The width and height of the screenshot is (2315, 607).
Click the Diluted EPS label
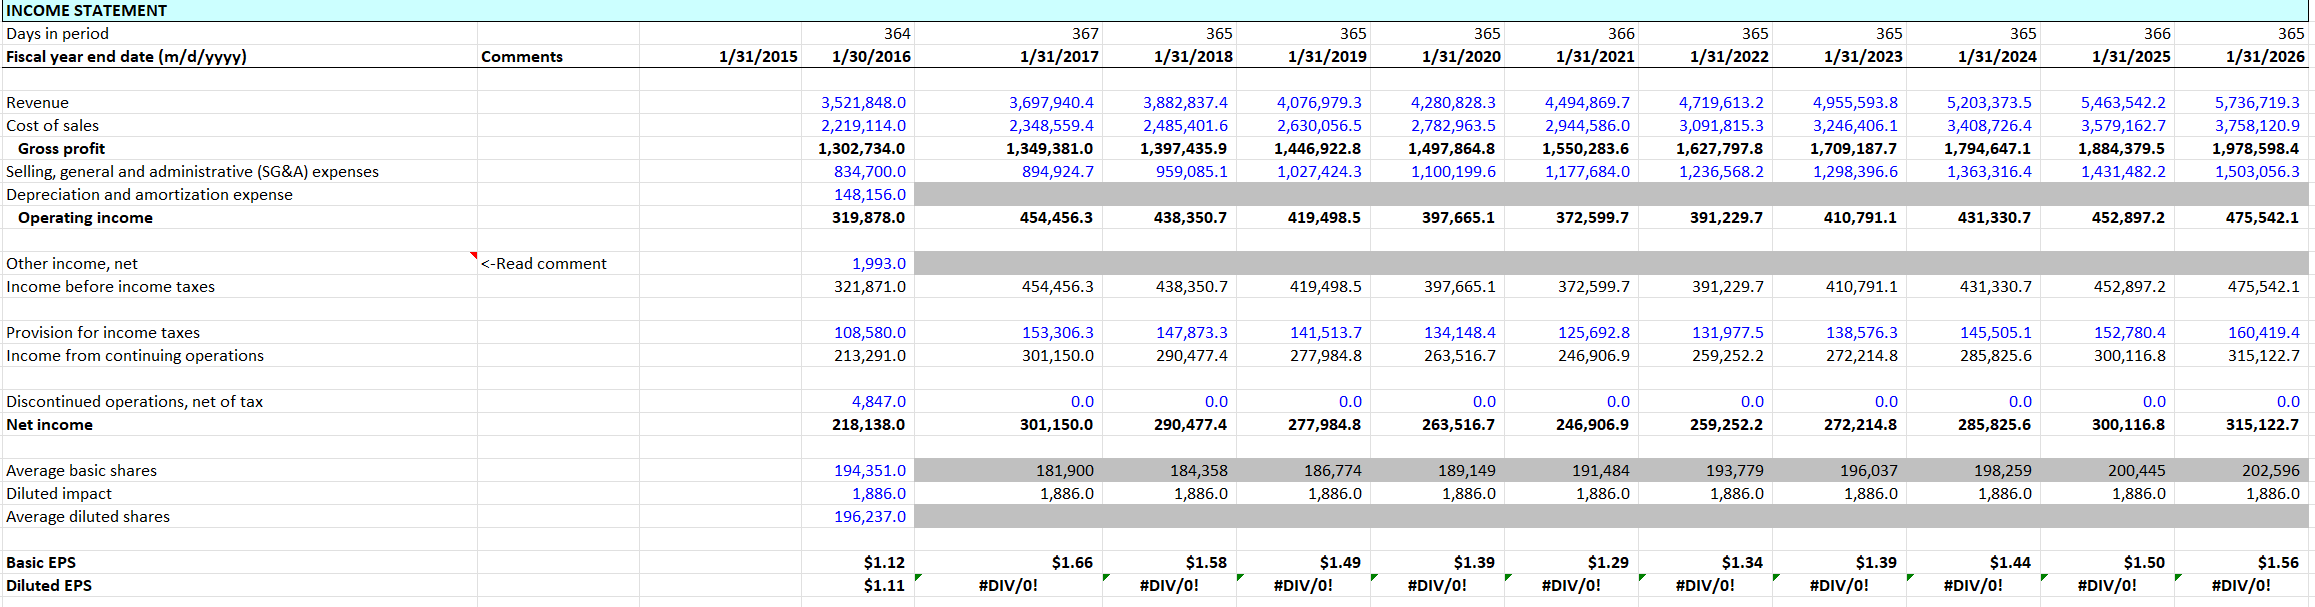click(49, 585)
